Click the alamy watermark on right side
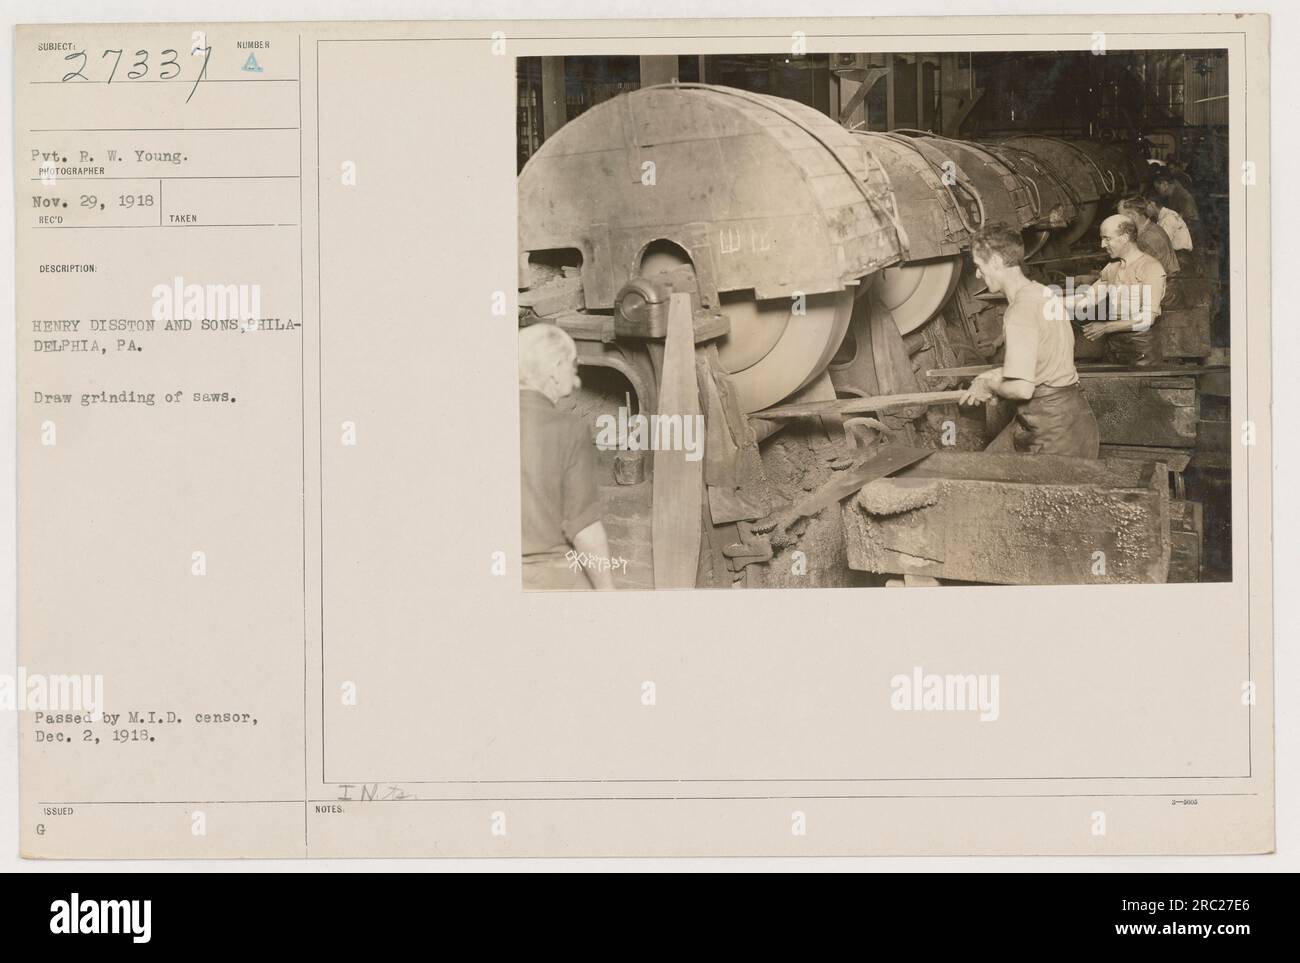Viewport: 1300px width, 963px height. tap(945, 689)
